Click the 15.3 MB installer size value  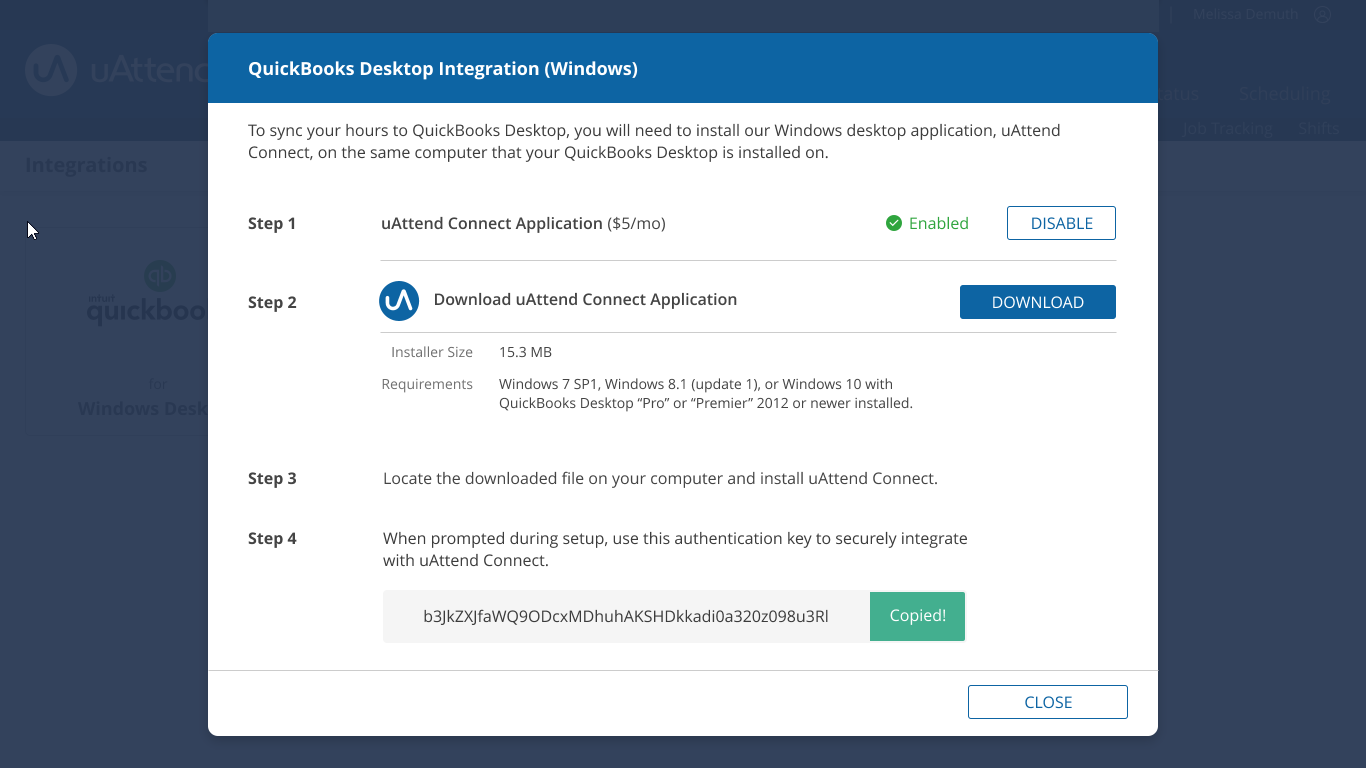[525, 352]
